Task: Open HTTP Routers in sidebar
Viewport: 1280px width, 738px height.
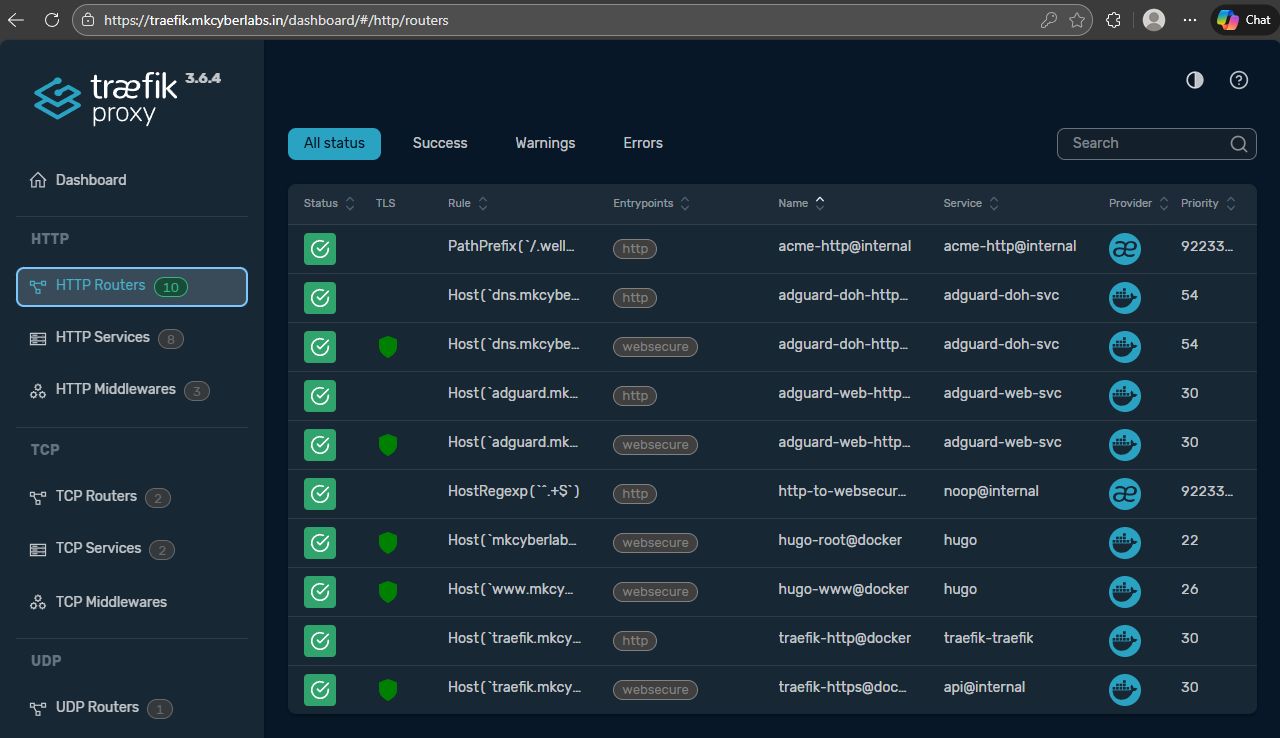Action: [x=132, y=287]
